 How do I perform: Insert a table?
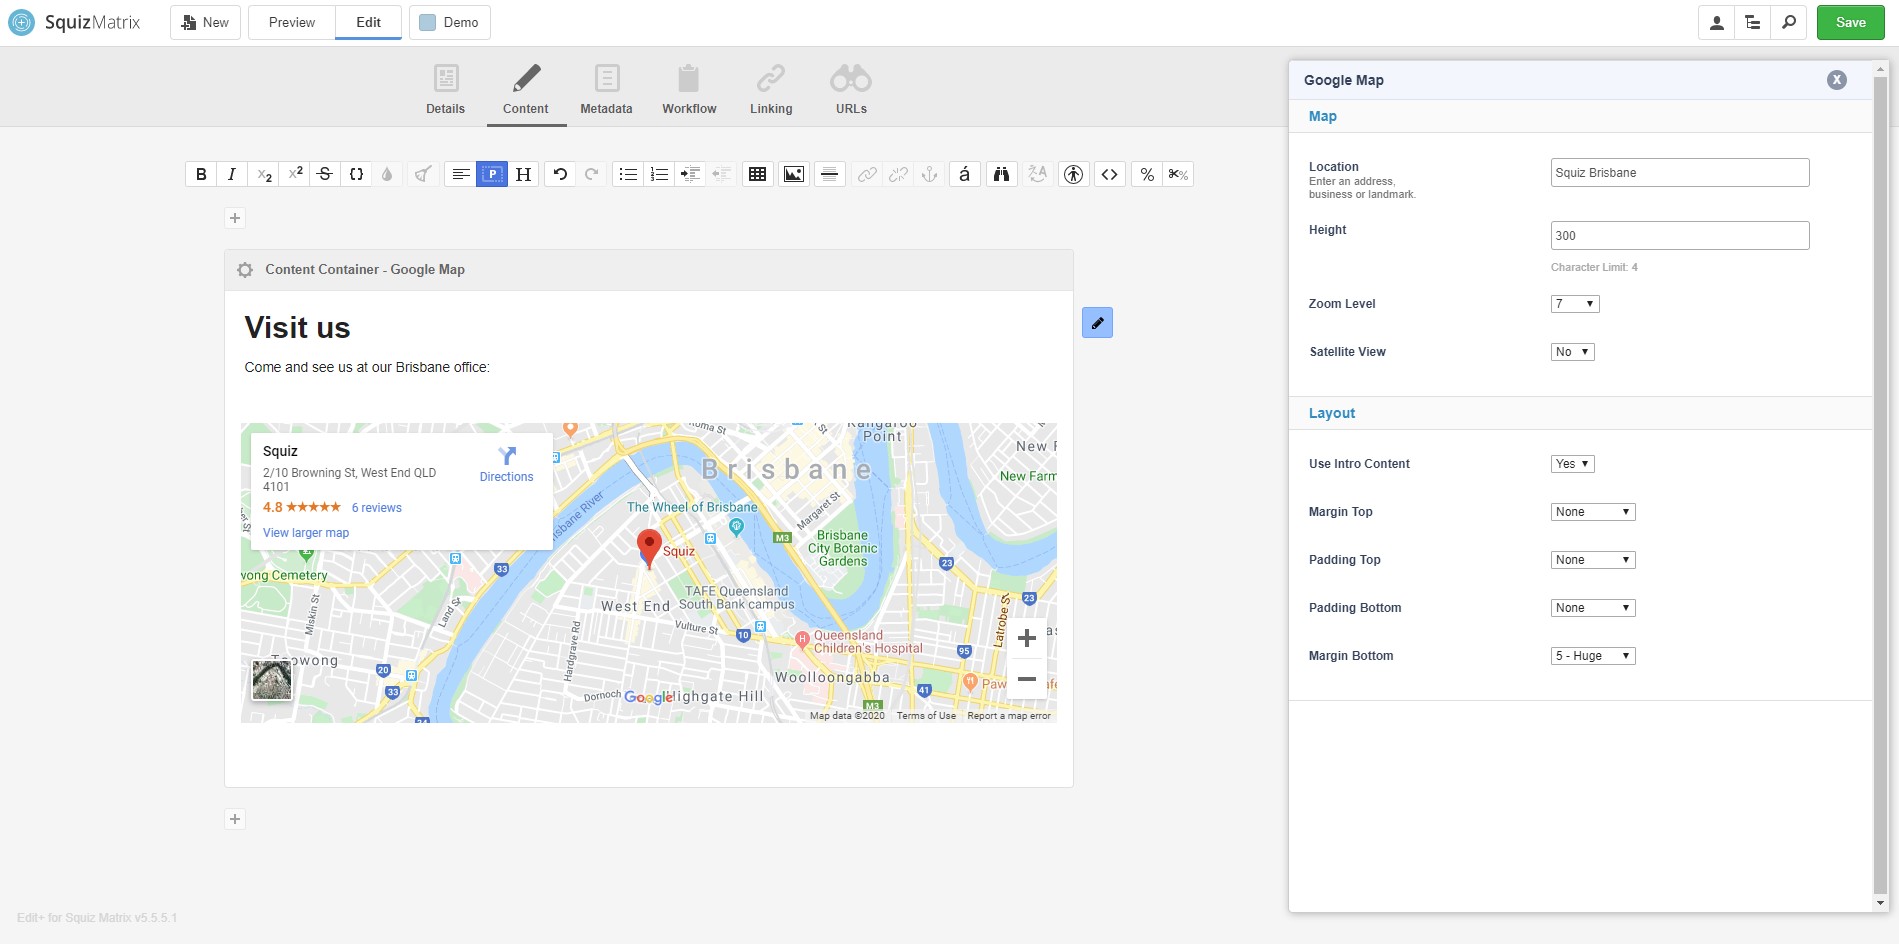[758, 174]
